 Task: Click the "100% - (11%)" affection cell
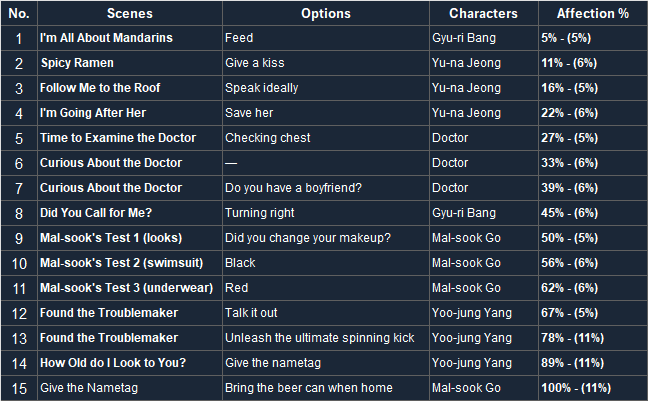576,388
